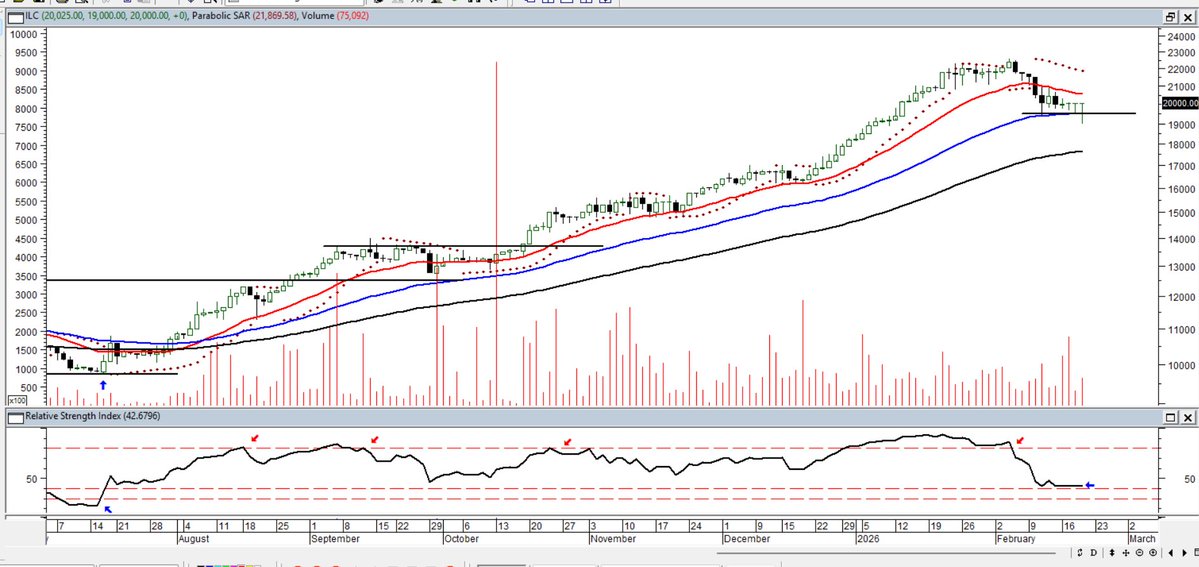Click Relative Strength Index (42.6796) title
The width and height of the screenshot is (1199, 567).
[92, 416]
